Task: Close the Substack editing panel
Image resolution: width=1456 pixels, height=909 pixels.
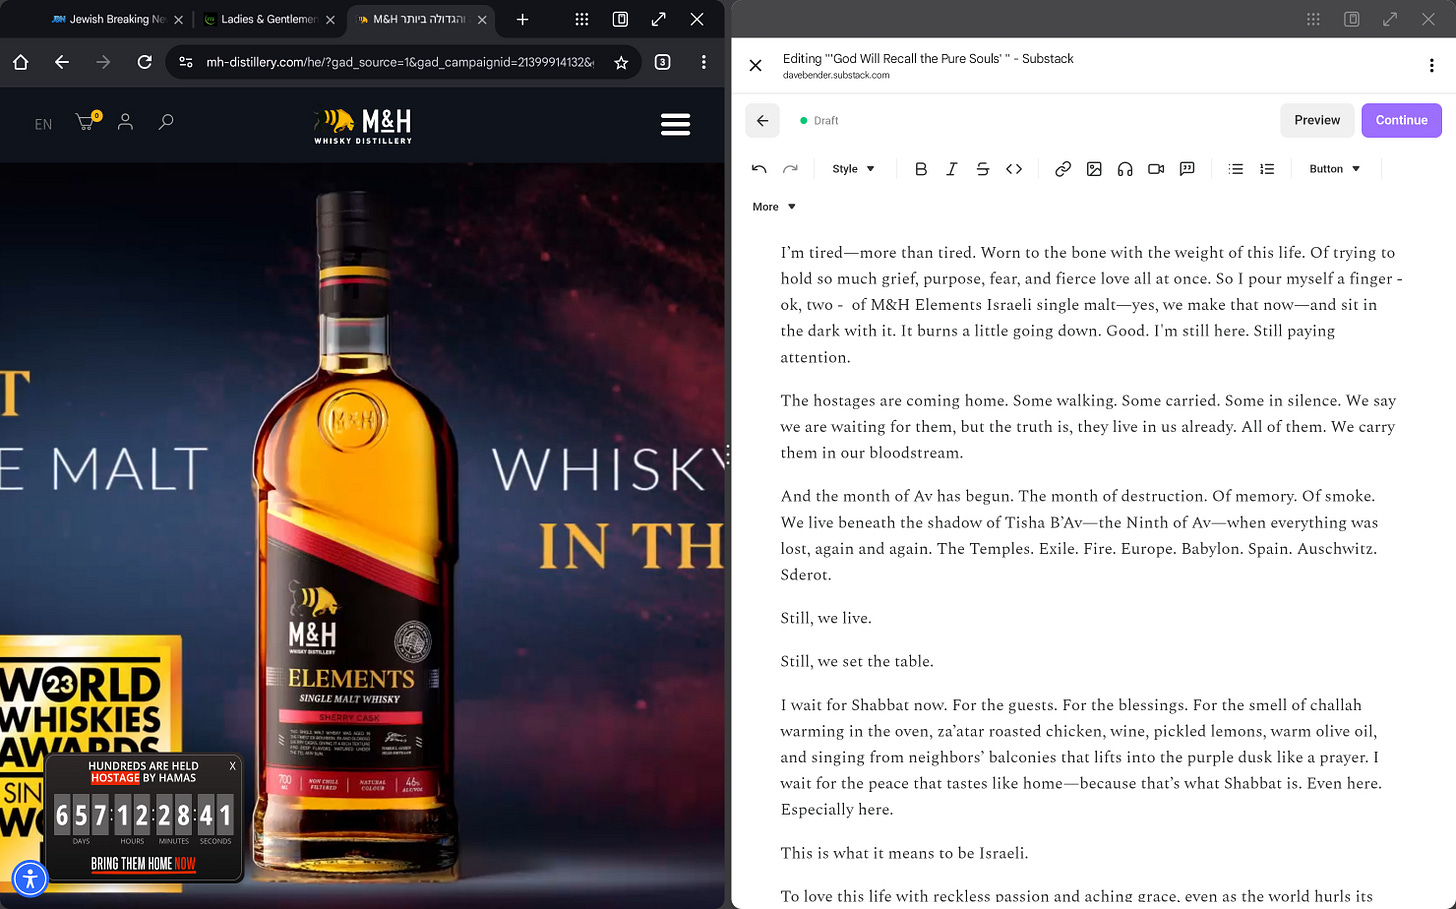Action: [756, 65]
